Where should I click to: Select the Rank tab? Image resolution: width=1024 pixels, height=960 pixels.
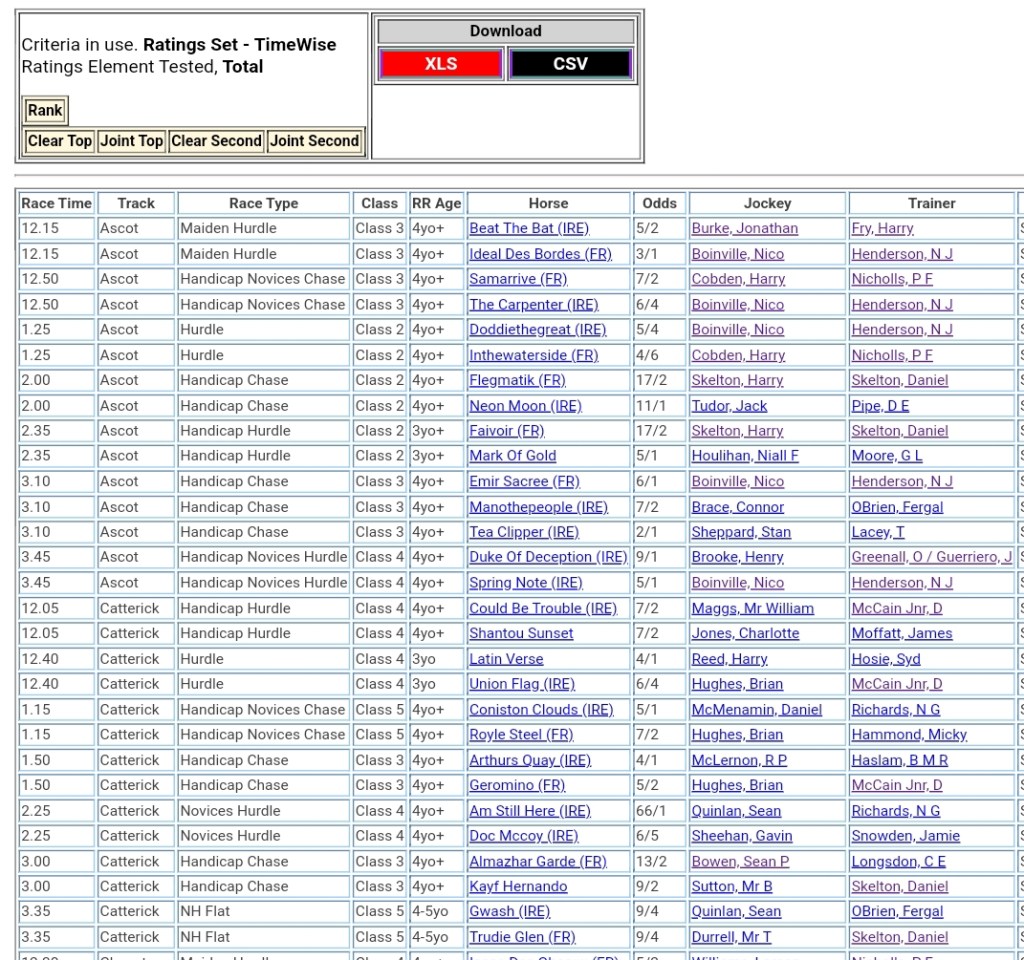(x=45, y=111)
